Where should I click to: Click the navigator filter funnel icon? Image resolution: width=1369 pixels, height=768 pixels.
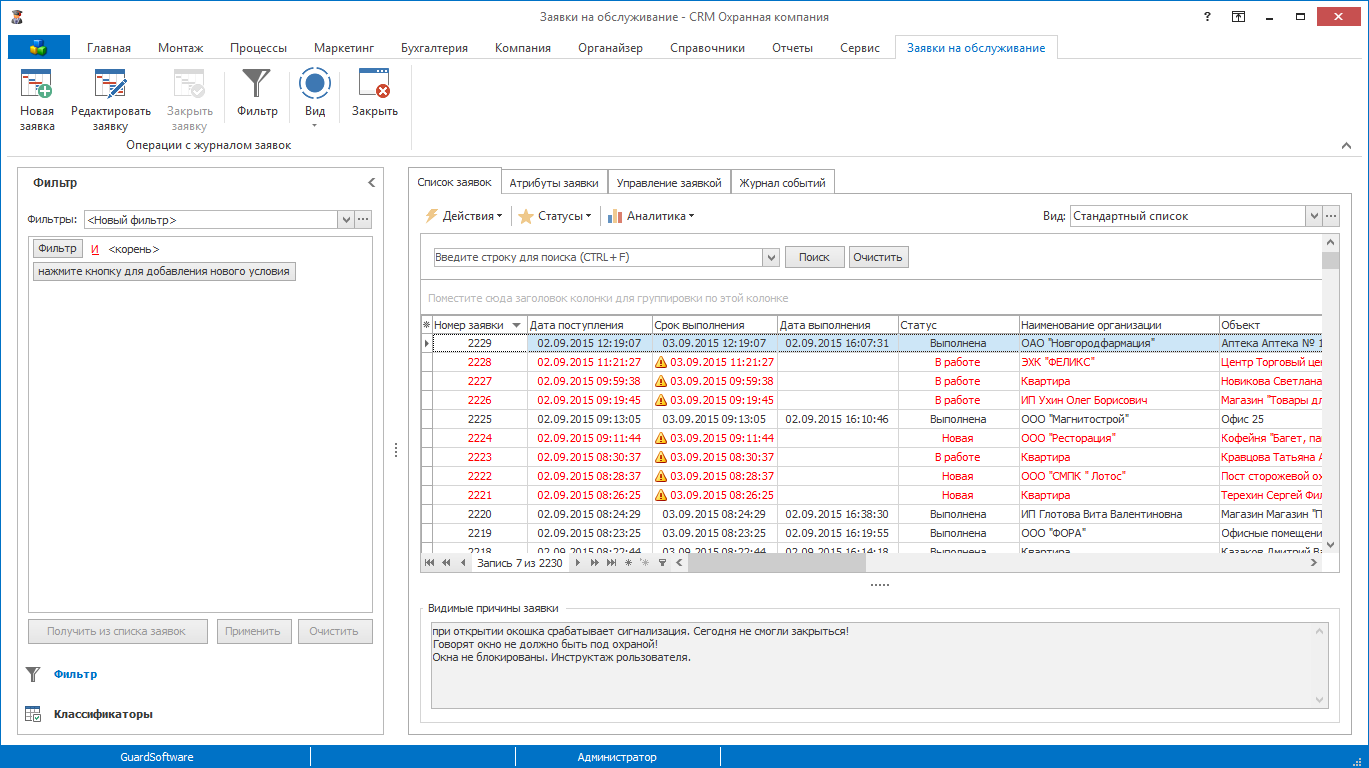click(662, 563)
